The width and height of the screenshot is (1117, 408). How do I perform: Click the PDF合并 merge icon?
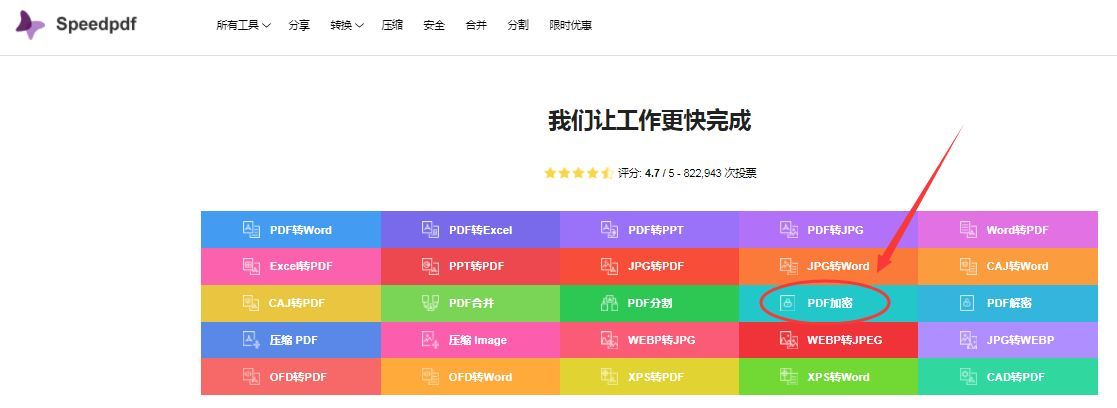430,303
